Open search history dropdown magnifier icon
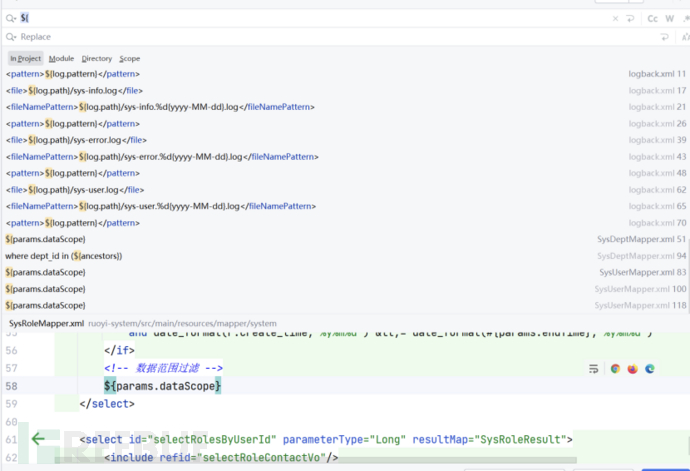 click(11, 18)
